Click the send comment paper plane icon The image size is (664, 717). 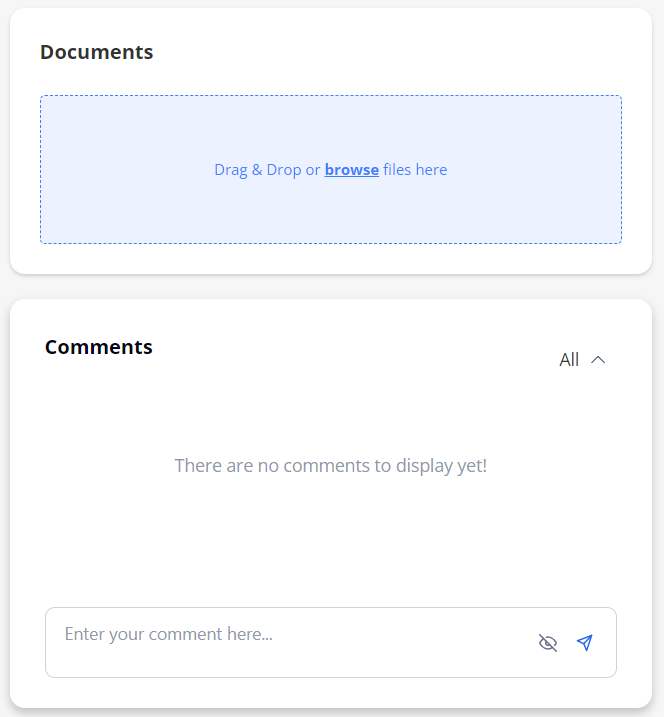[x=584, y=642]
